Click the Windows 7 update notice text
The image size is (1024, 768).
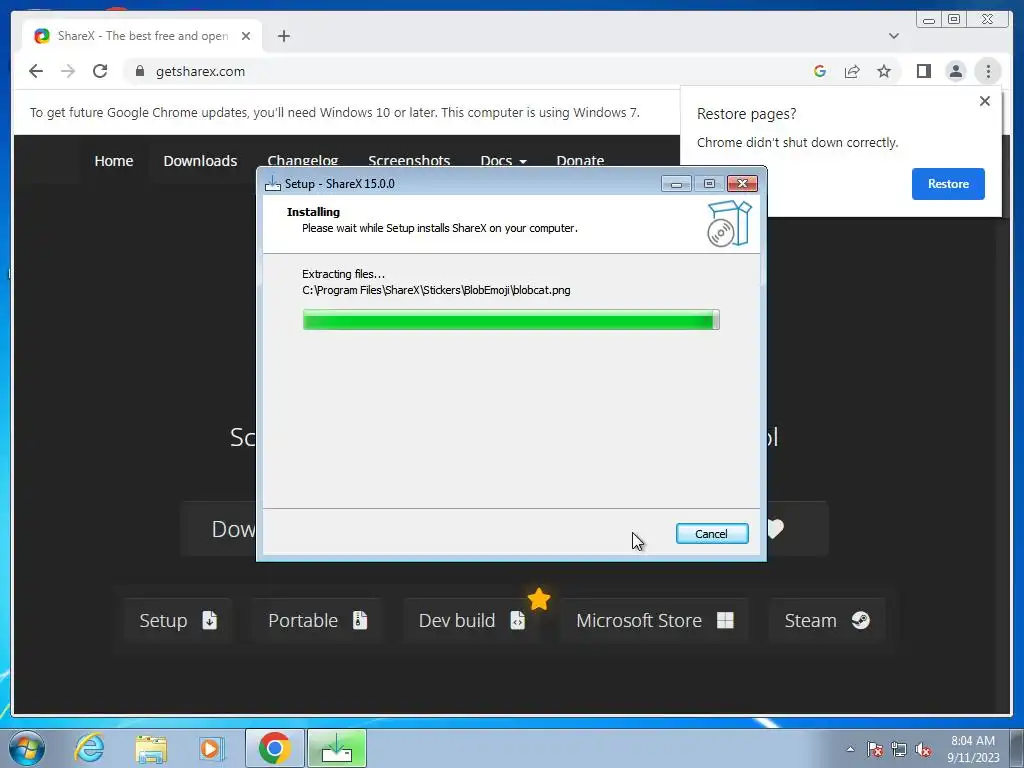click(334, 112)
